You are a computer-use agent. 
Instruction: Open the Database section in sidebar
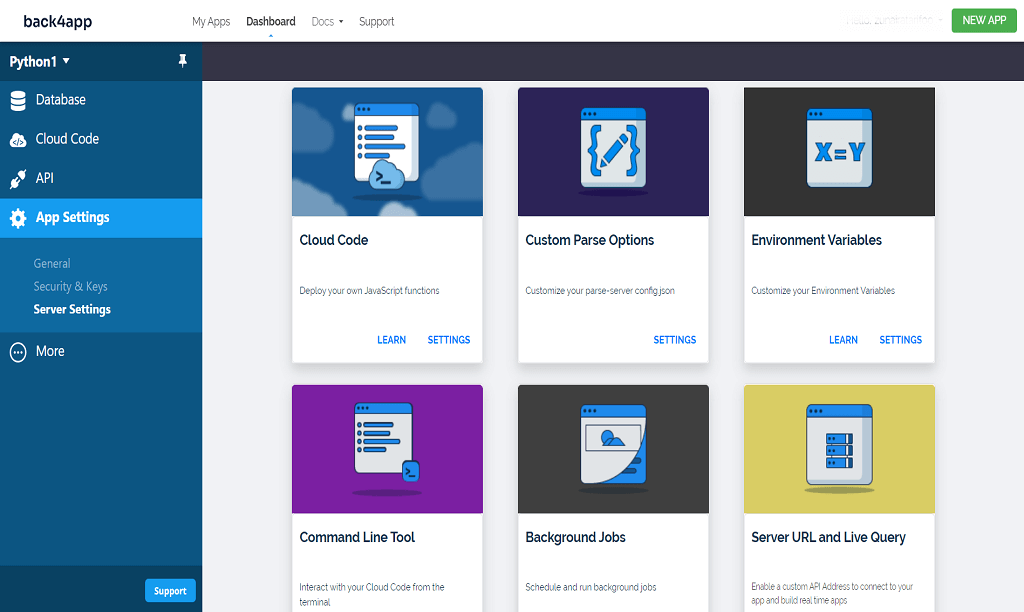point(101,100)
